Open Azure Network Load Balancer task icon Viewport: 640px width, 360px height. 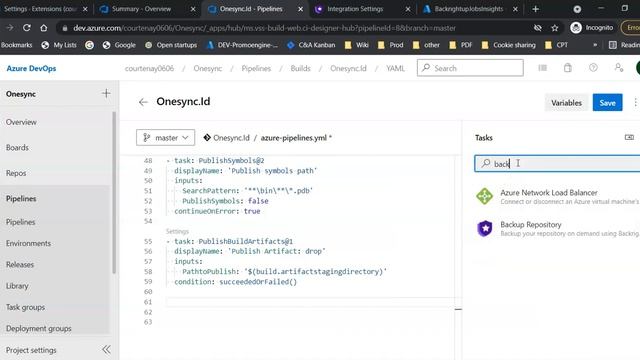tap(484, 196)
